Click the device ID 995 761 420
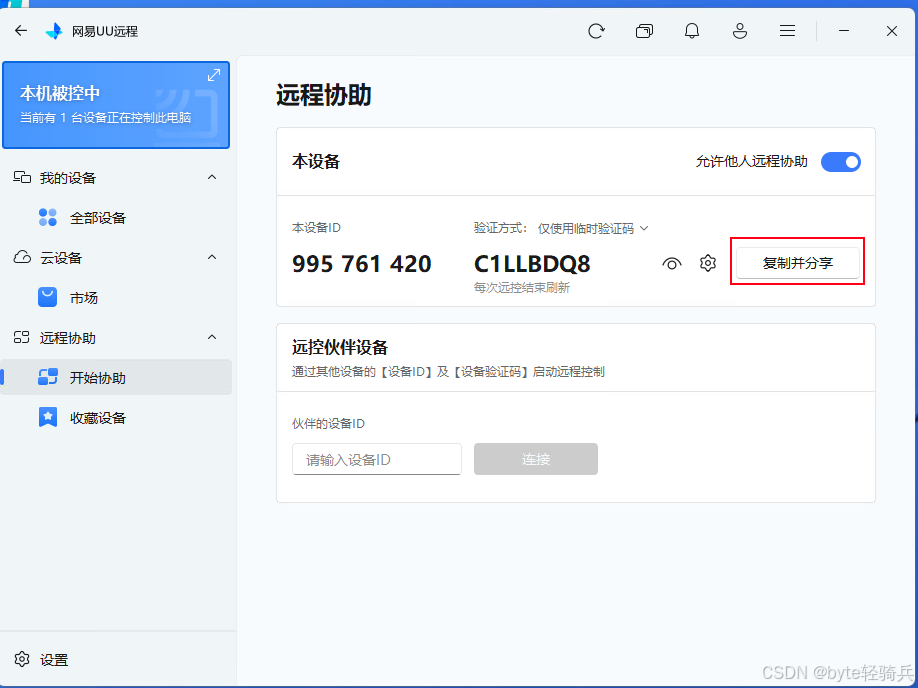This screenshot has height=688, width=918. pos(362,264)
